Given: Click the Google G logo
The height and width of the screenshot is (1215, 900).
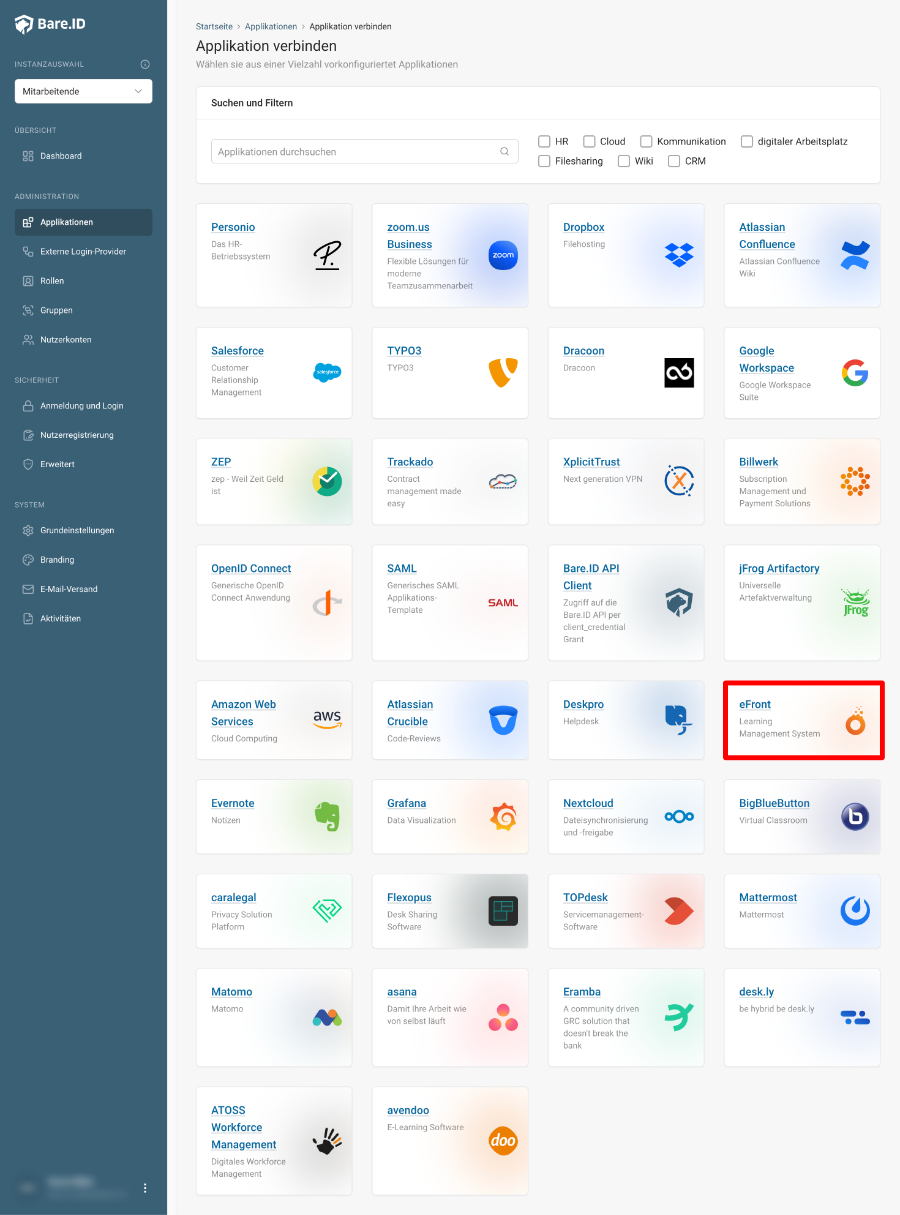Looking at the screenshot, I should pos(855,373).
